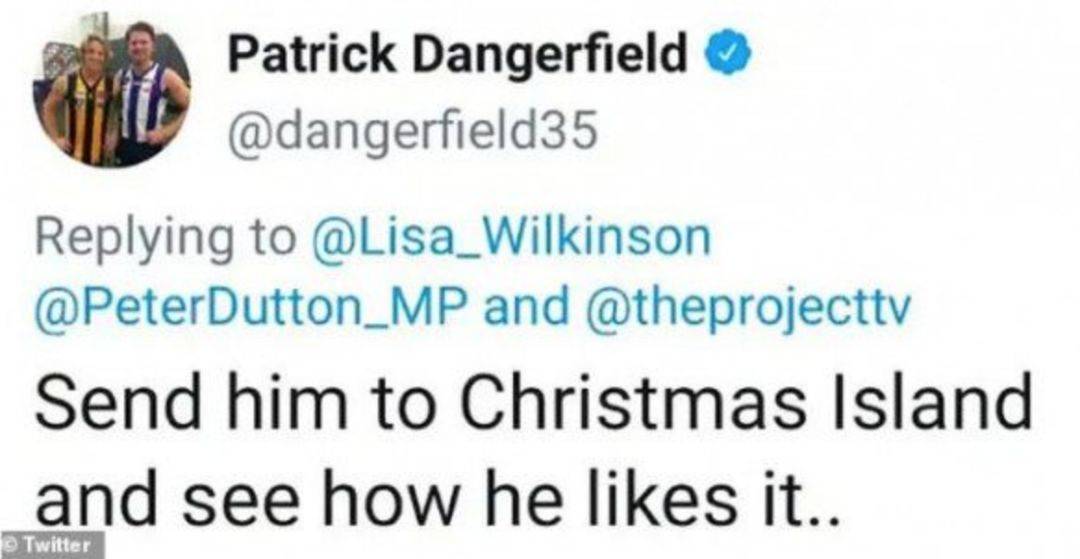Follow the @theprojecttv mention link

[x=746, y=310]
